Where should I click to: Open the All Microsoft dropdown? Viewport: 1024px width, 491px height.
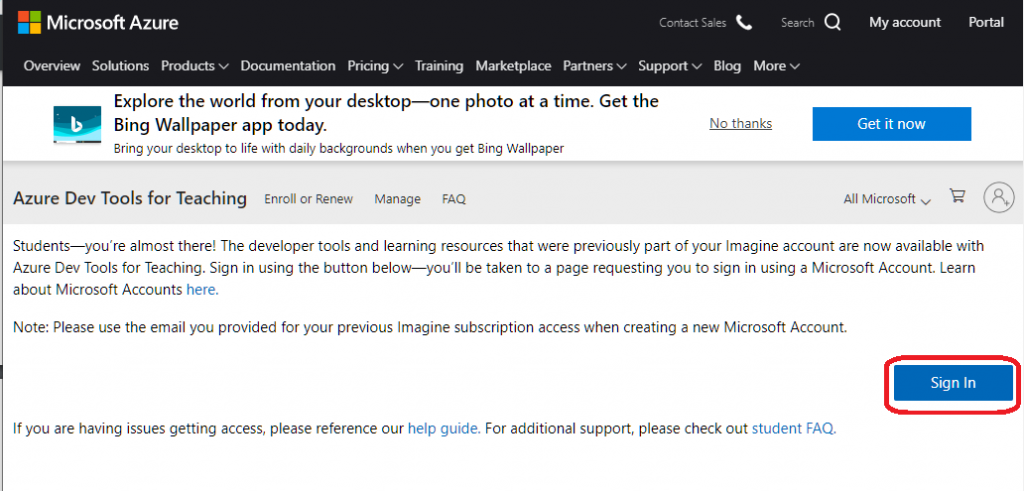[x=887, y=199]
